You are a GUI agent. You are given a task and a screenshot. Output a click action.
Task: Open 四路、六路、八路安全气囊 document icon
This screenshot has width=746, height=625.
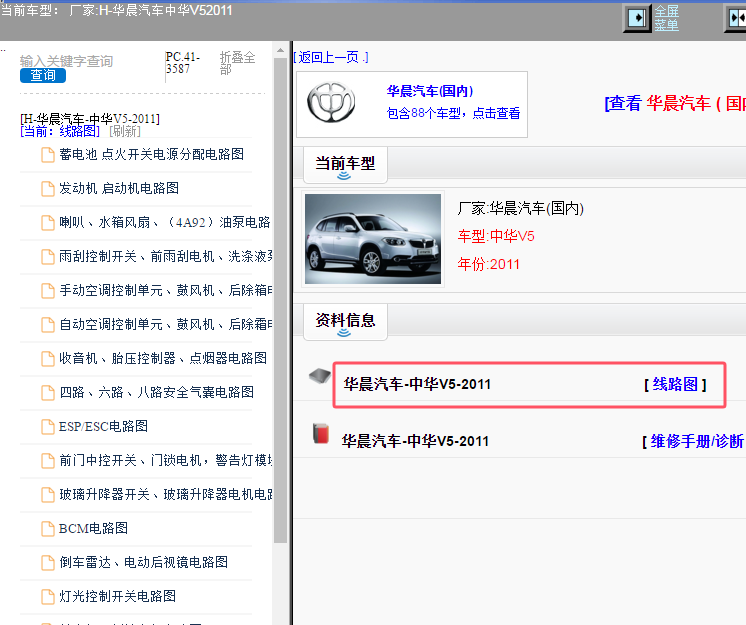point(48,393)
